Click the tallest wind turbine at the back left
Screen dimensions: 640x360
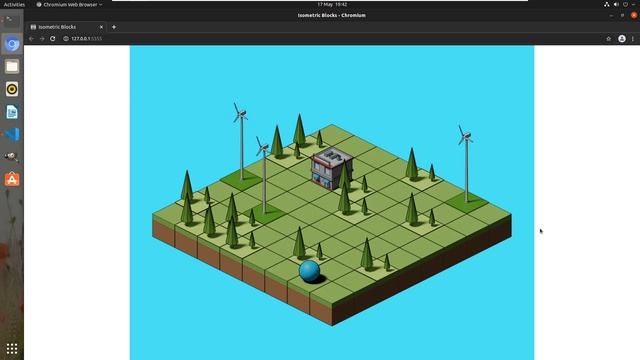pos(241,141)
